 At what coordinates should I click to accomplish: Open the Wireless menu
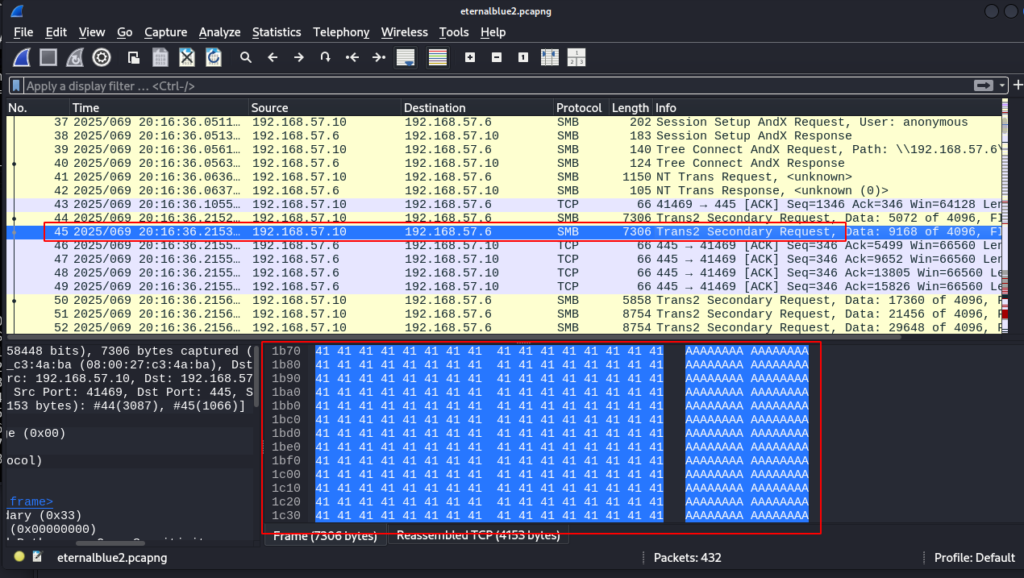[404, 32]
